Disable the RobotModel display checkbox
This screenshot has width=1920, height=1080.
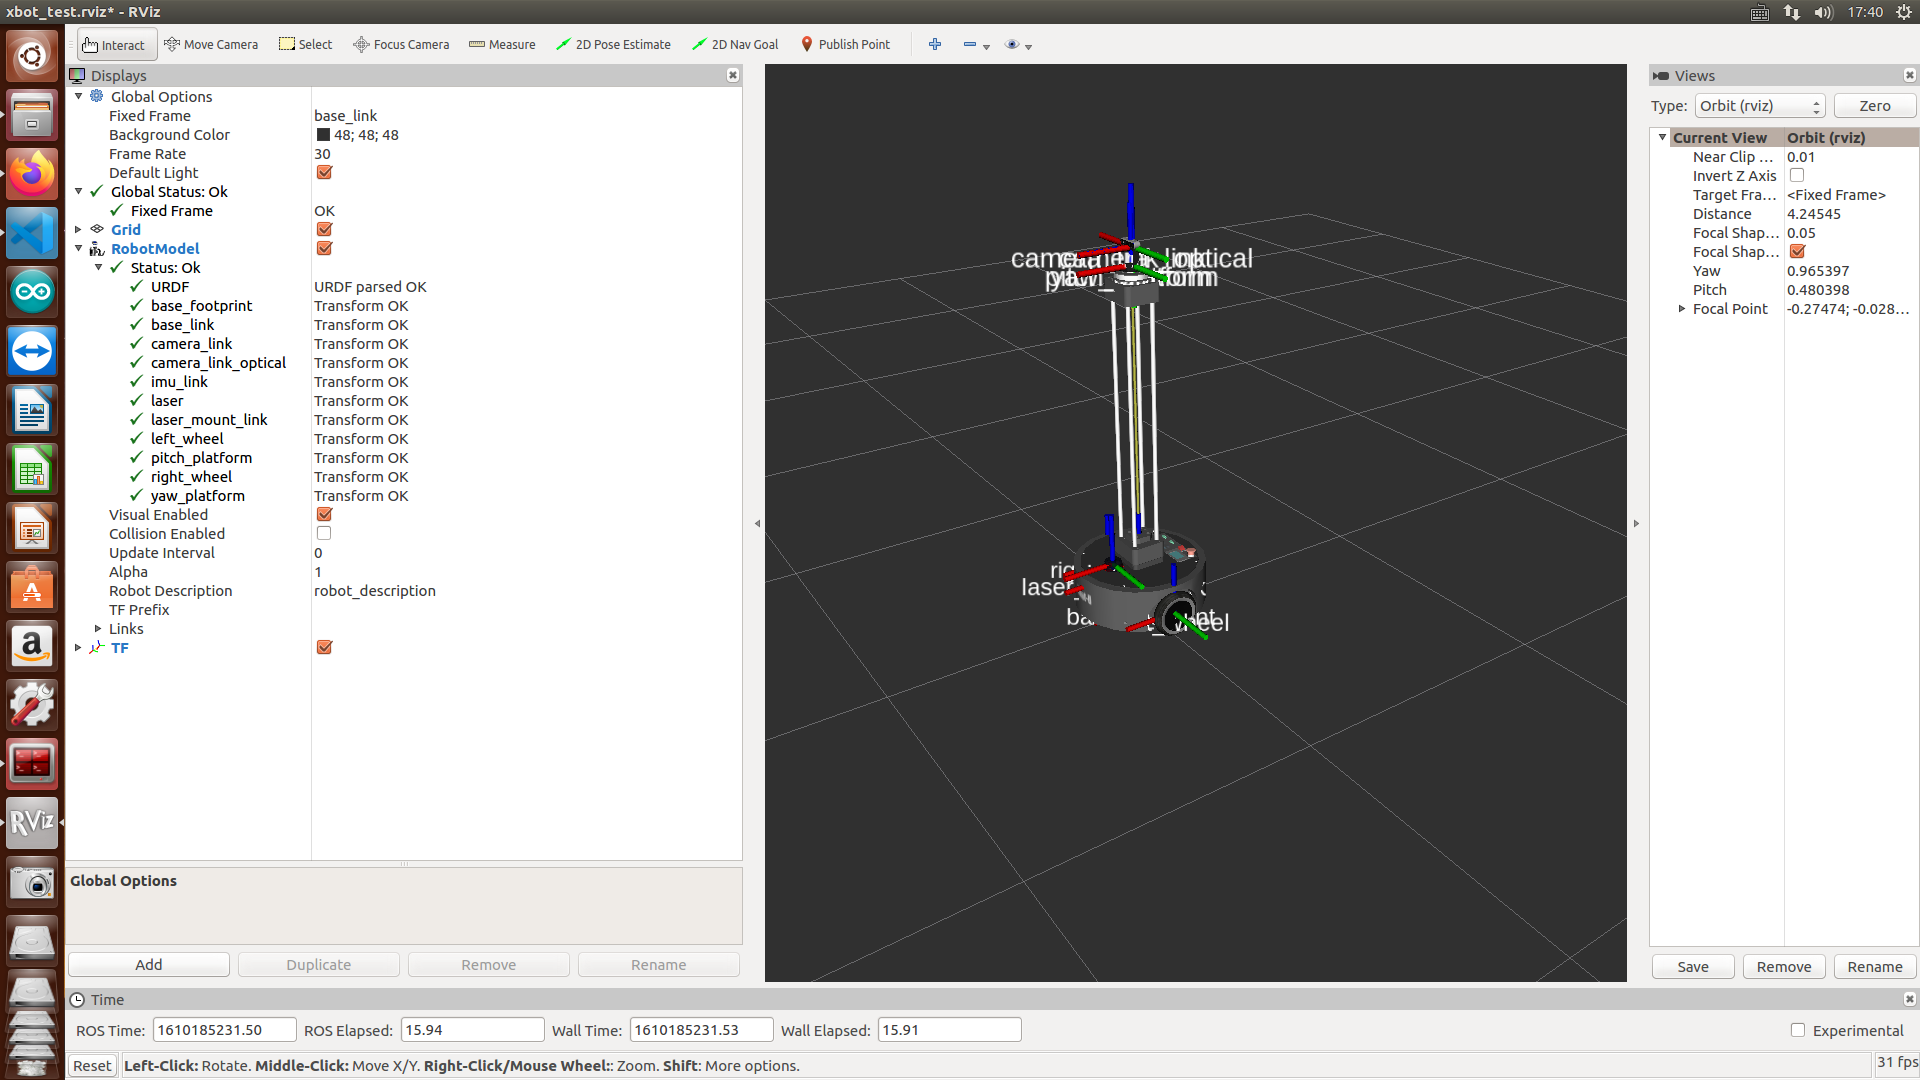tap(324, 249)
